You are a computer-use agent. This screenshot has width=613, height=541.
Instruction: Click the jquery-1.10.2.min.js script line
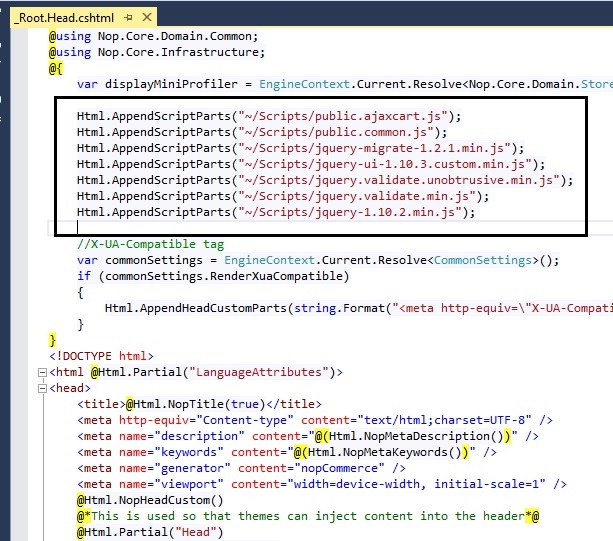pyautogui.click(x=276, y=212)
